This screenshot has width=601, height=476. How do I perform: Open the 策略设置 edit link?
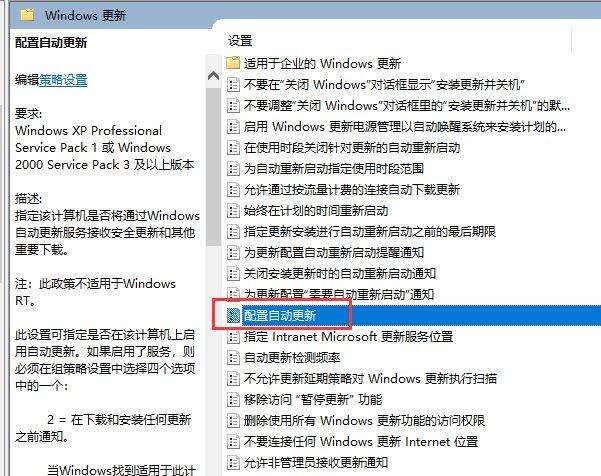pyautogui.click(x=63, y=80)
